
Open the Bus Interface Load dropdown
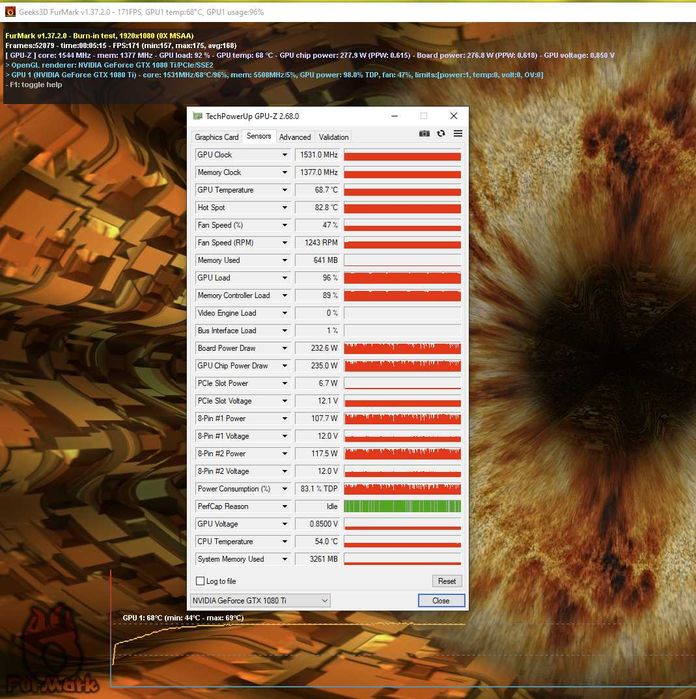(x=284, y=330)
